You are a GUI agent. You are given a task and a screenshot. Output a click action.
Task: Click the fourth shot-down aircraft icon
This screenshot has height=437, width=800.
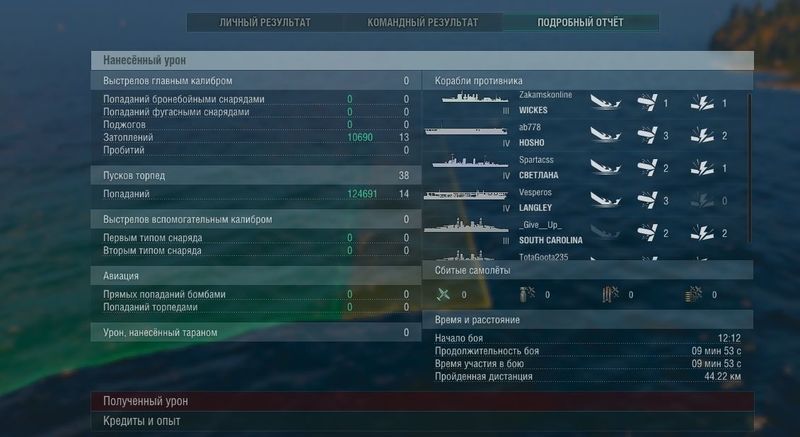point(694,294)
